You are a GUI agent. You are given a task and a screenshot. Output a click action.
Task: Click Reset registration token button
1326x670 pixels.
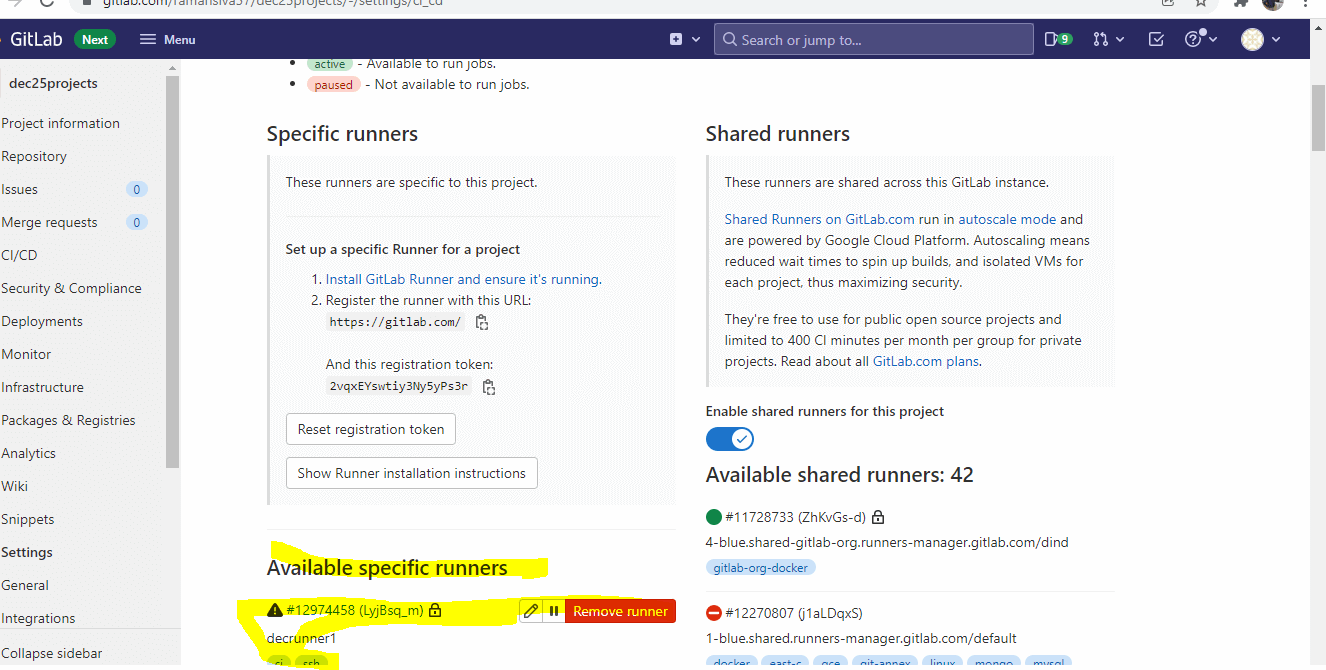pyautogui.click(x=371, y=429)
